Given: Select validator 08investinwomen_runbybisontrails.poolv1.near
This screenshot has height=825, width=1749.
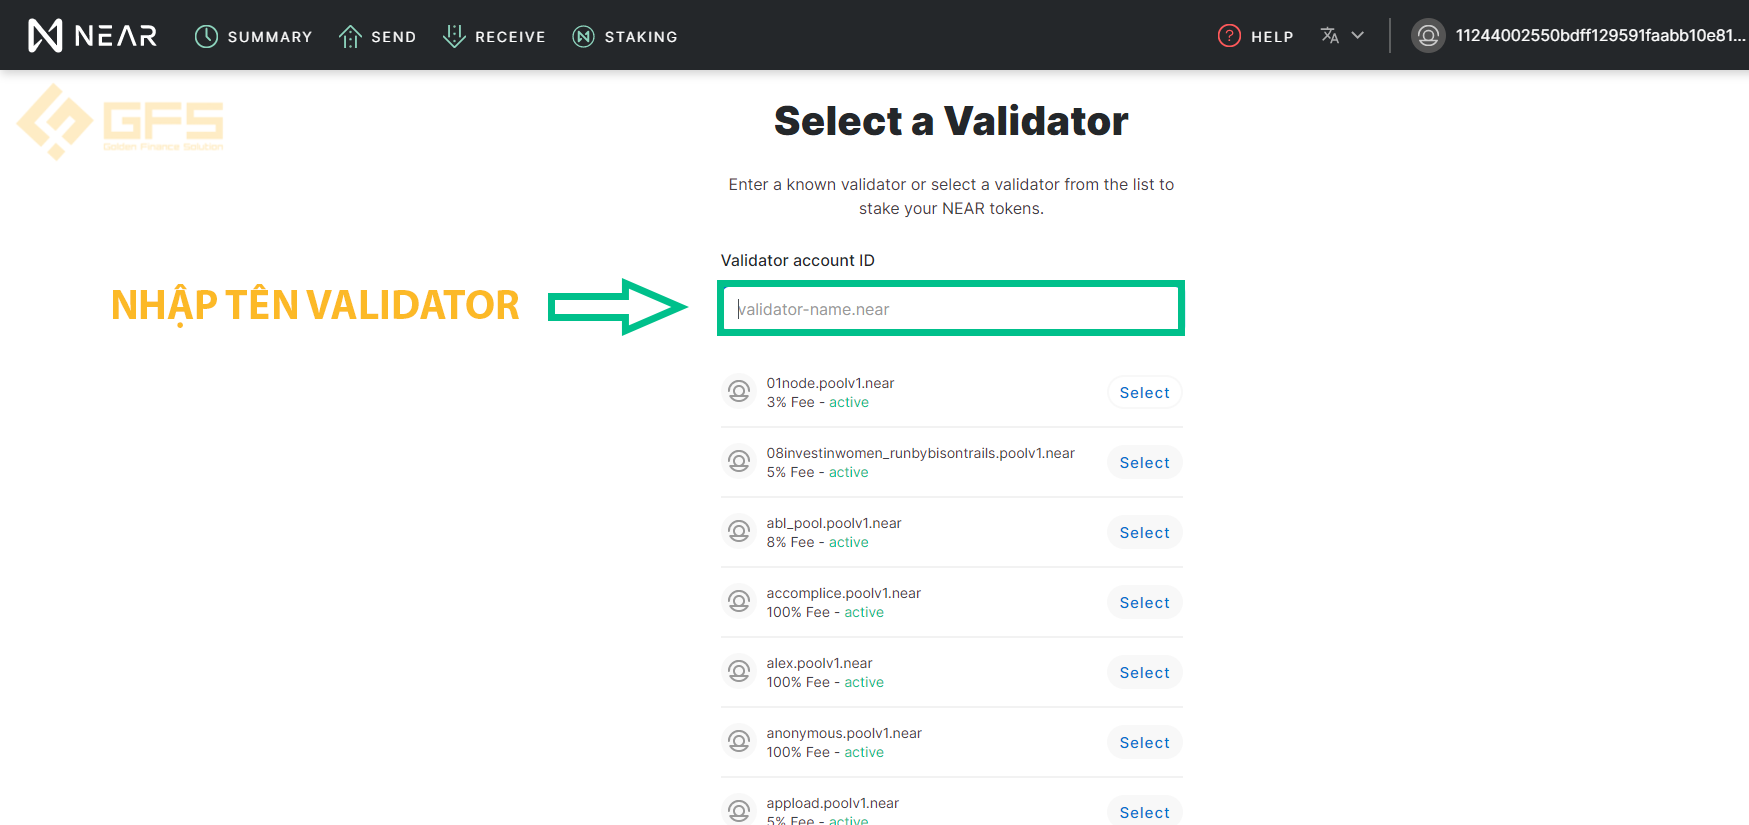Looking at the screenshot, I should tap(1144, 463).
